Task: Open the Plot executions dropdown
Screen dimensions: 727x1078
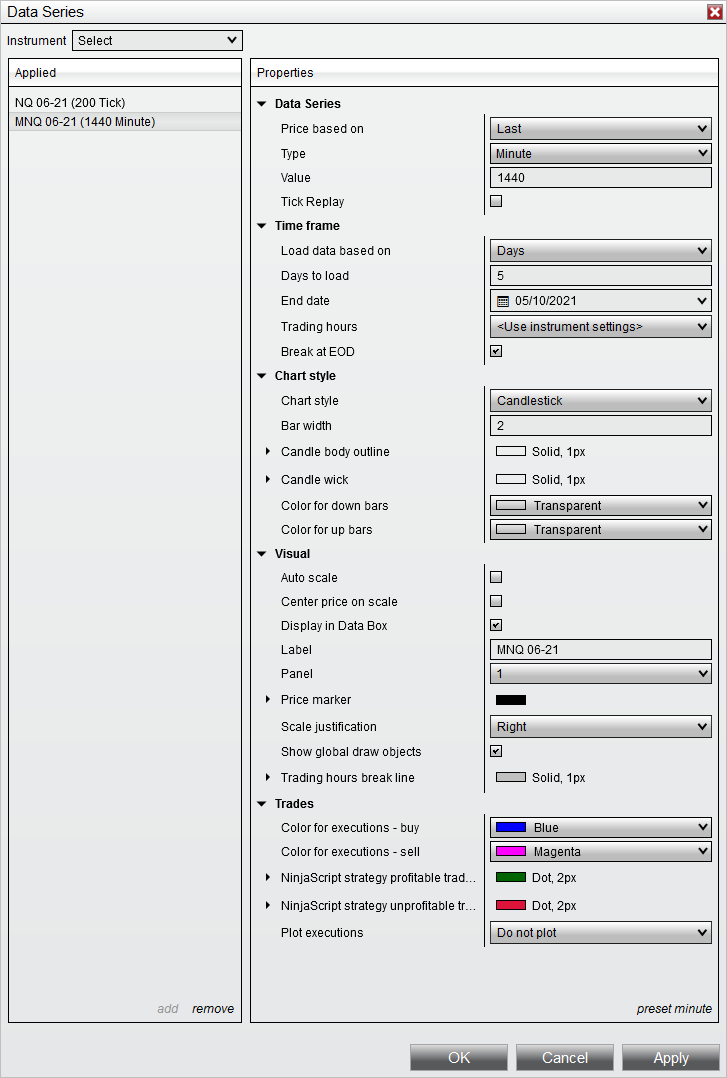Action: tap(601, 933)
